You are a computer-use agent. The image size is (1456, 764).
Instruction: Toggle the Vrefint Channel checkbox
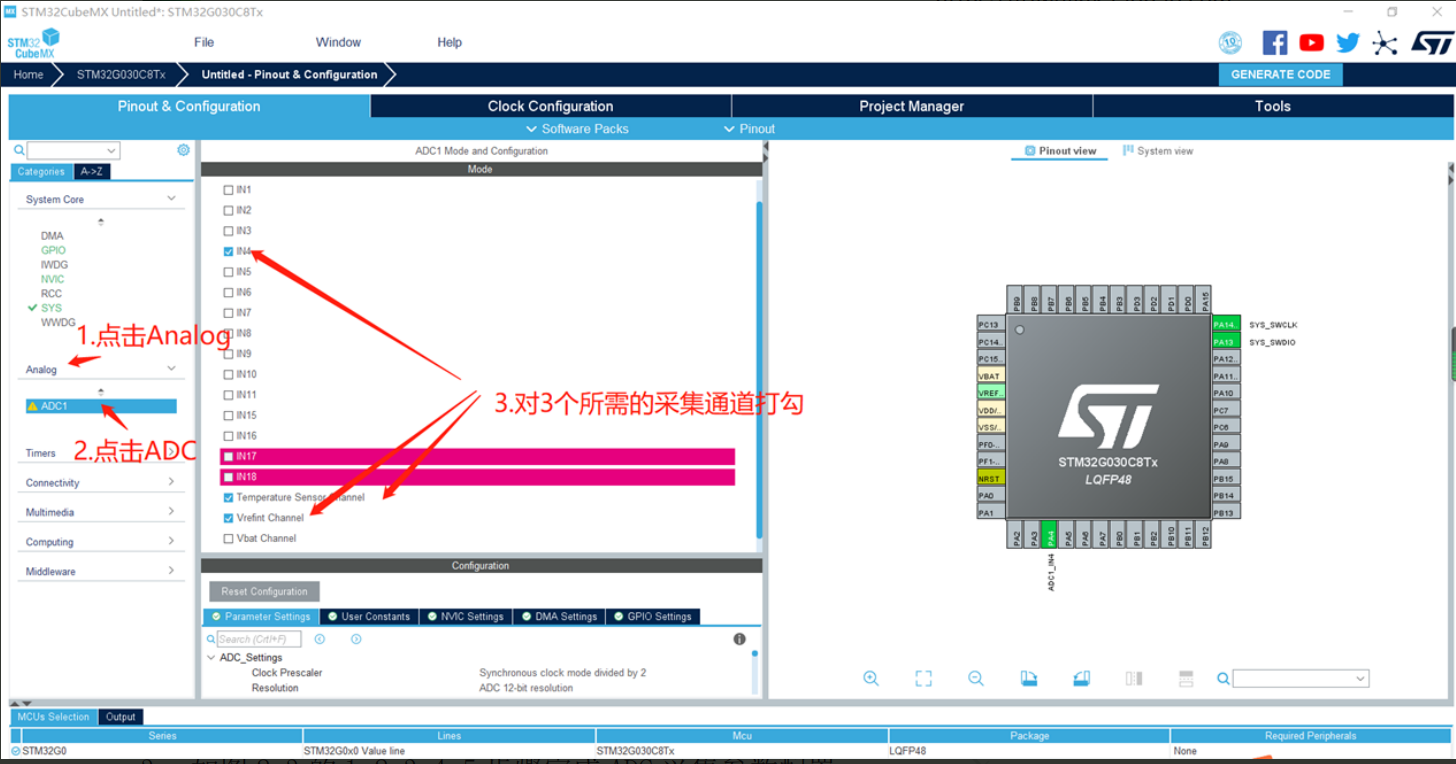pos(228,518)
